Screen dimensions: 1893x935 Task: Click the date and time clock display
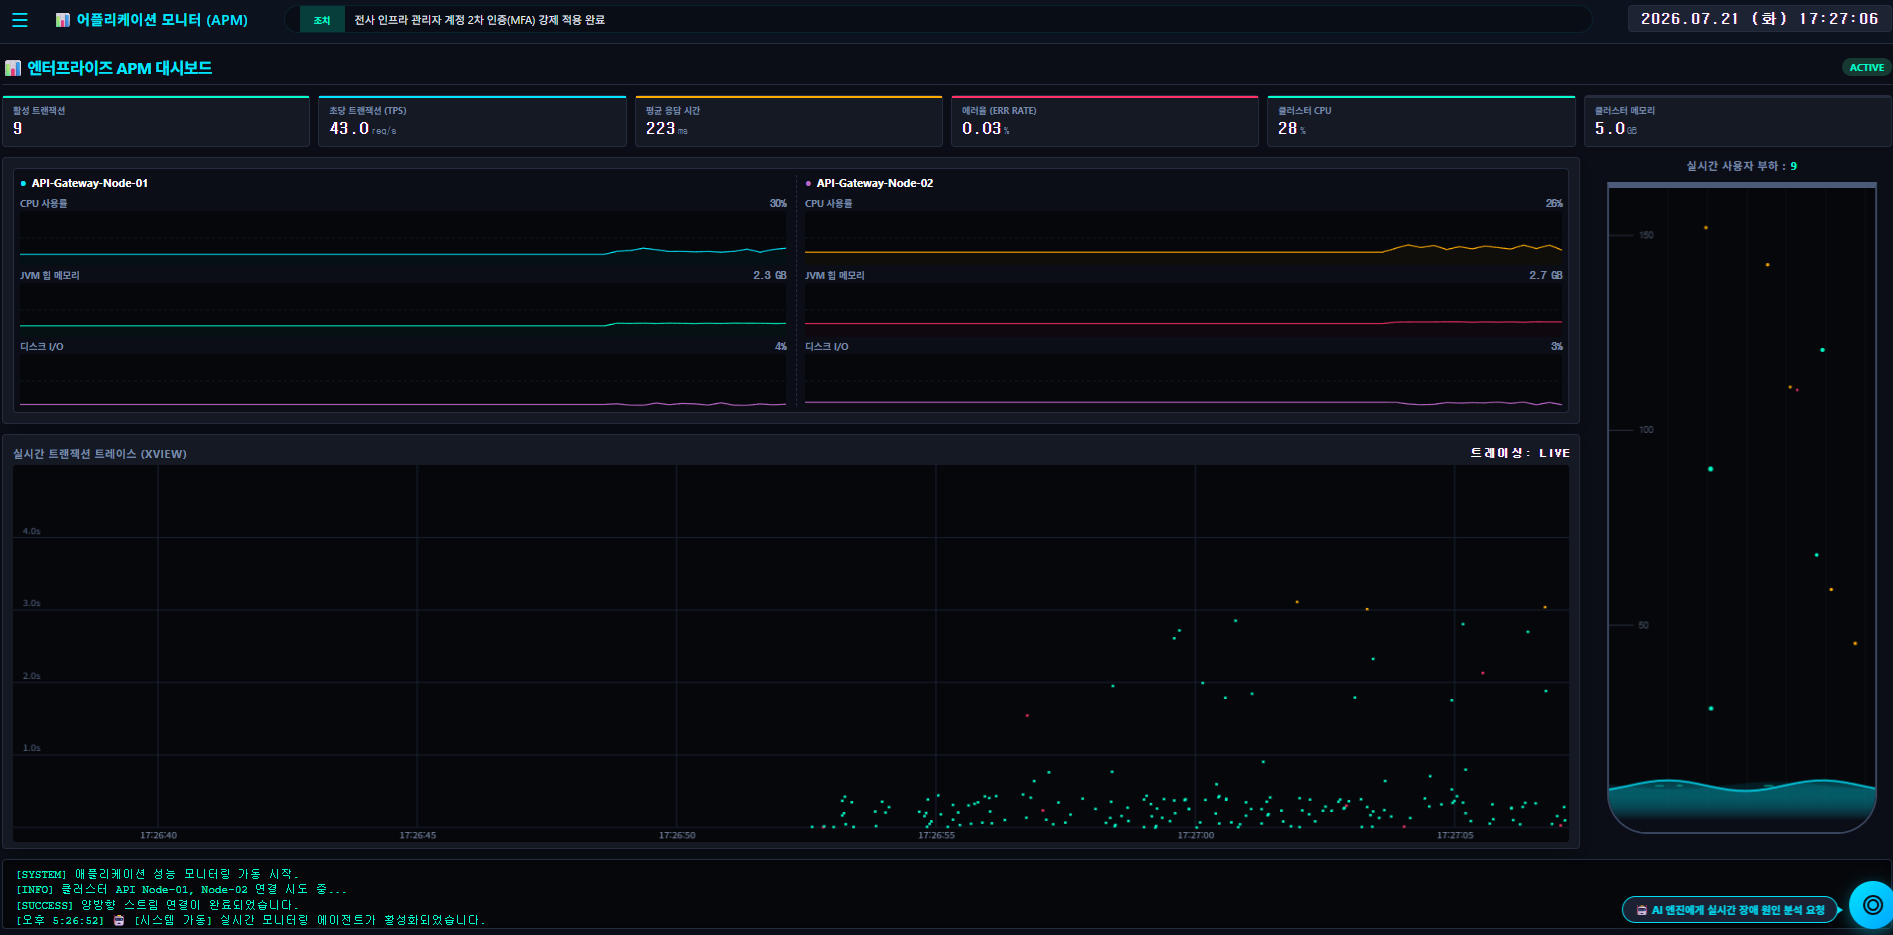coord(1759,19)
